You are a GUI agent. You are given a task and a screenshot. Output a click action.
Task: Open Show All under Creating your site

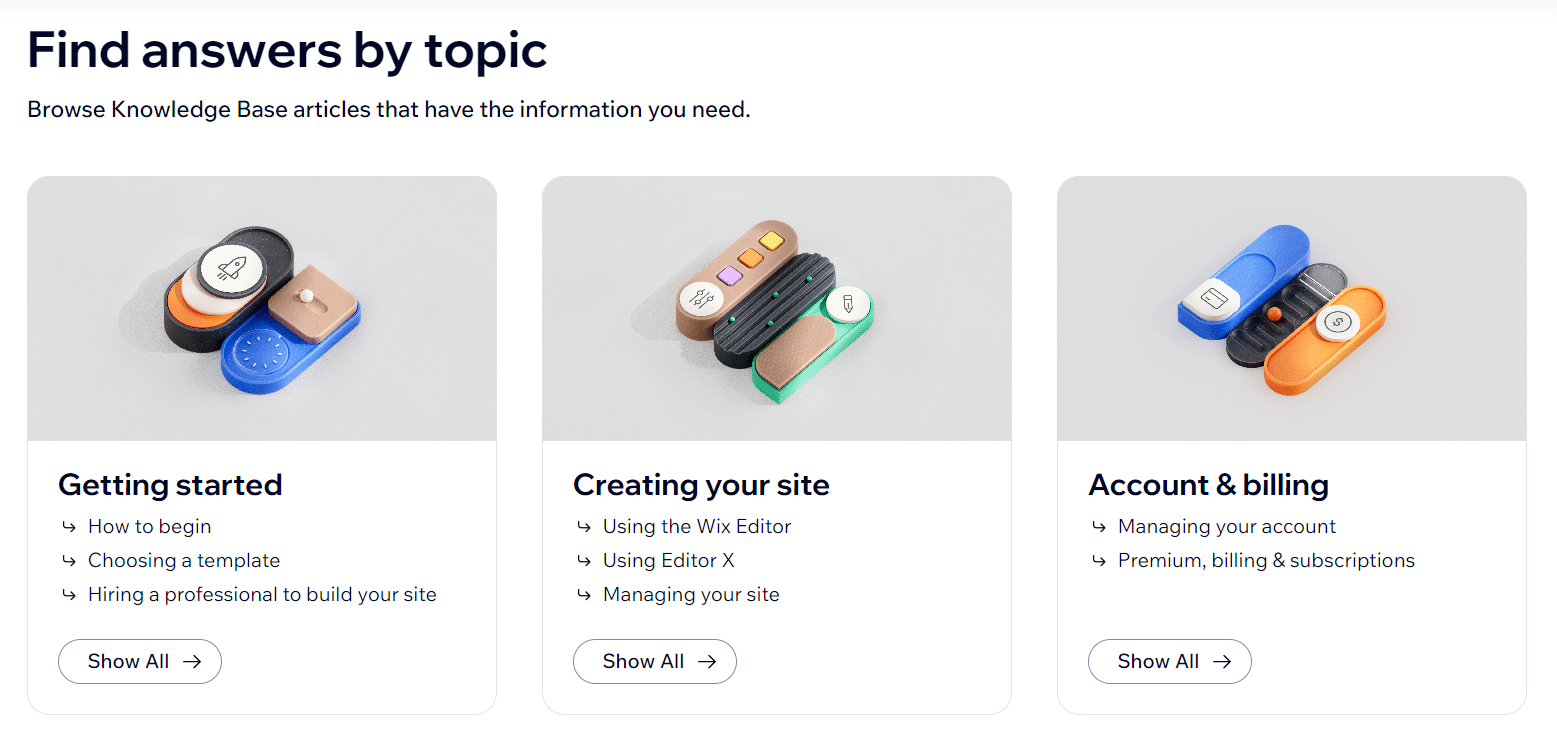pos(655,661)
